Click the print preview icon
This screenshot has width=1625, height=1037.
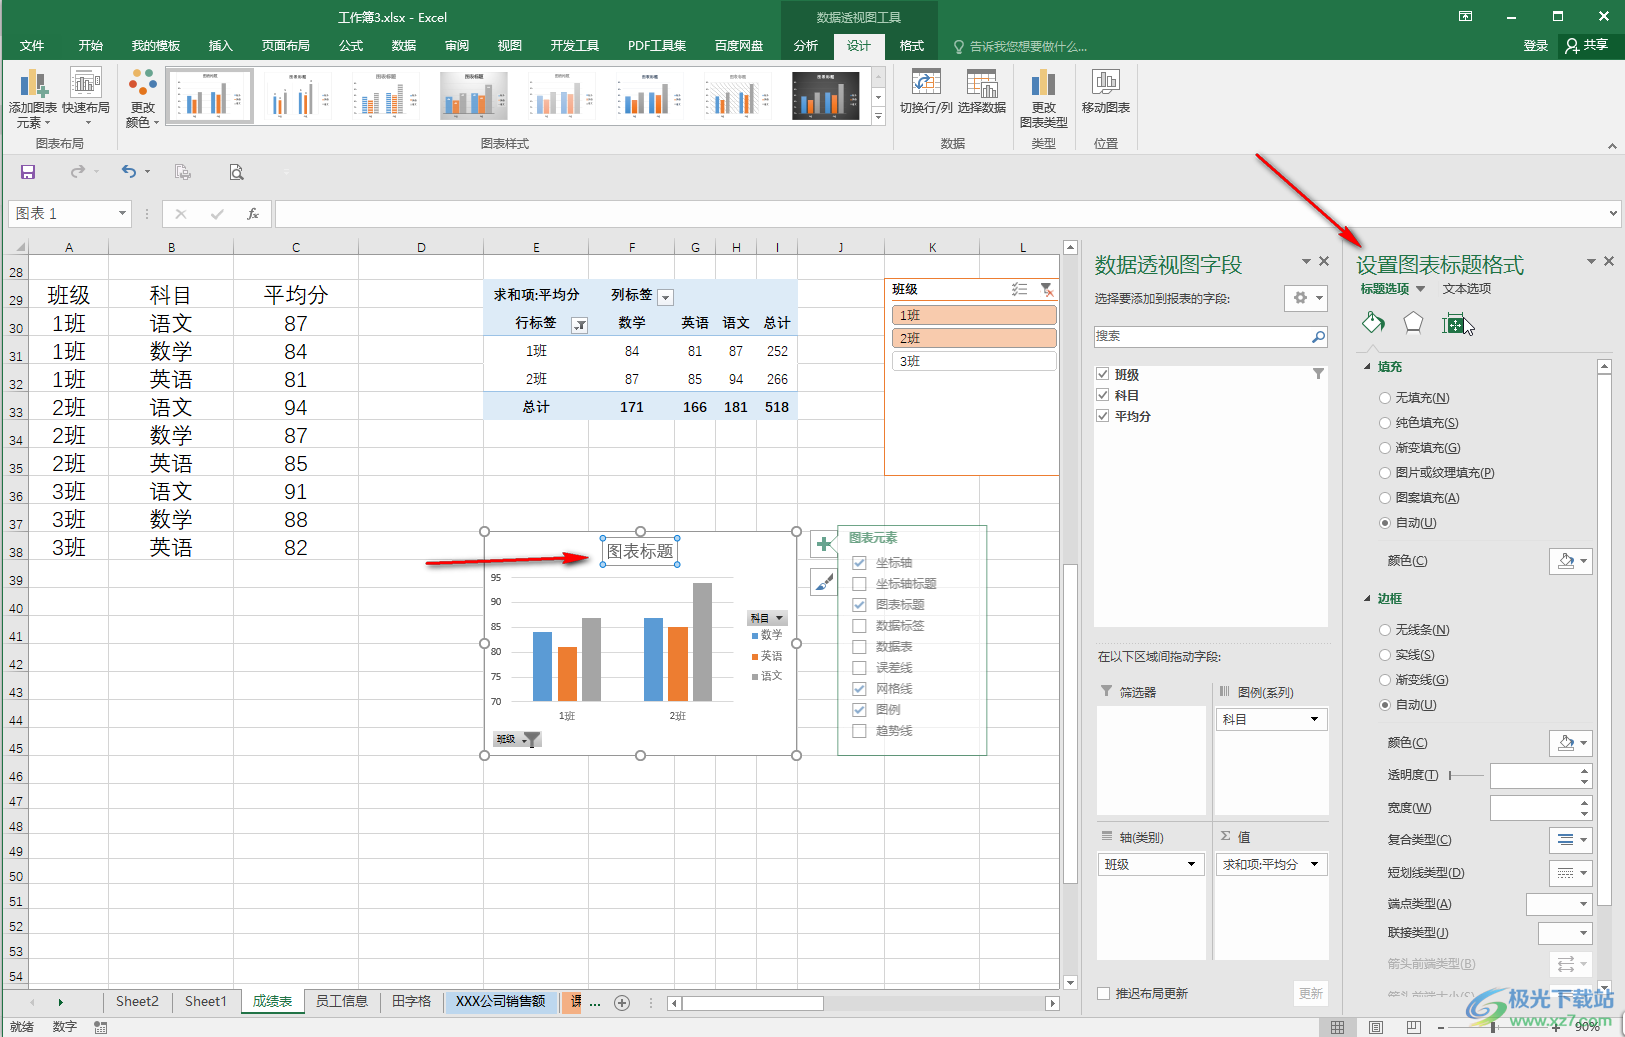pyautogui.click(x=236, y=172)
